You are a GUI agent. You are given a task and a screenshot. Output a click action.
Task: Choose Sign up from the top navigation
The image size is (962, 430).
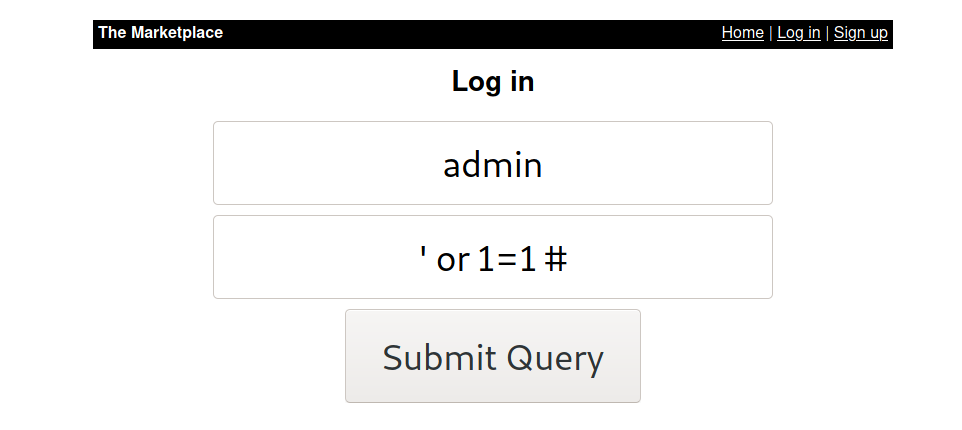click(x=860, y=33)
